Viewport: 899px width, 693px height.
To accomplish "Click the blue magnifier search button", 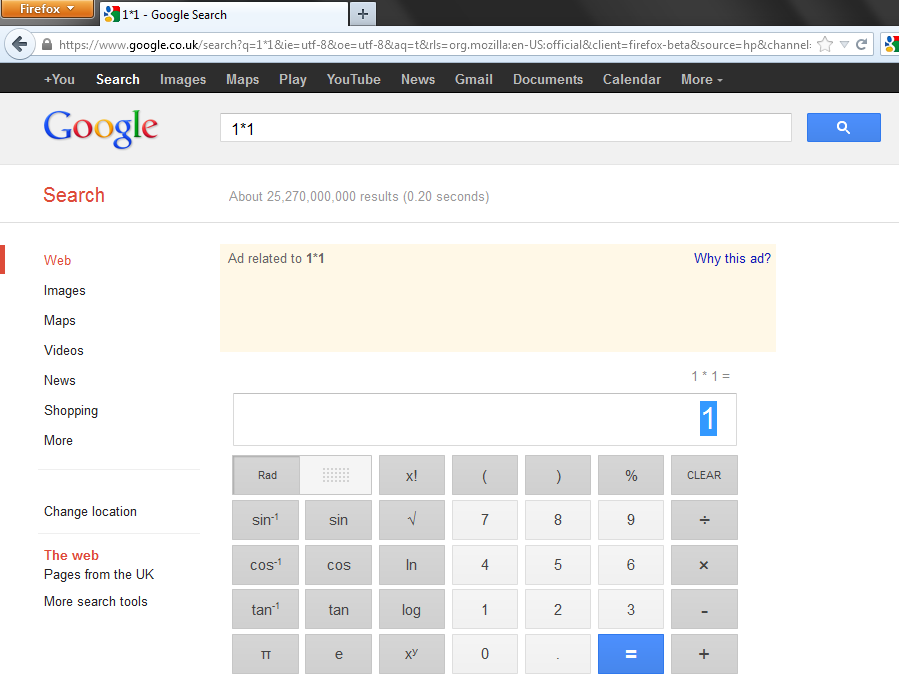I will pyautogui.click(x=843, y=127).
